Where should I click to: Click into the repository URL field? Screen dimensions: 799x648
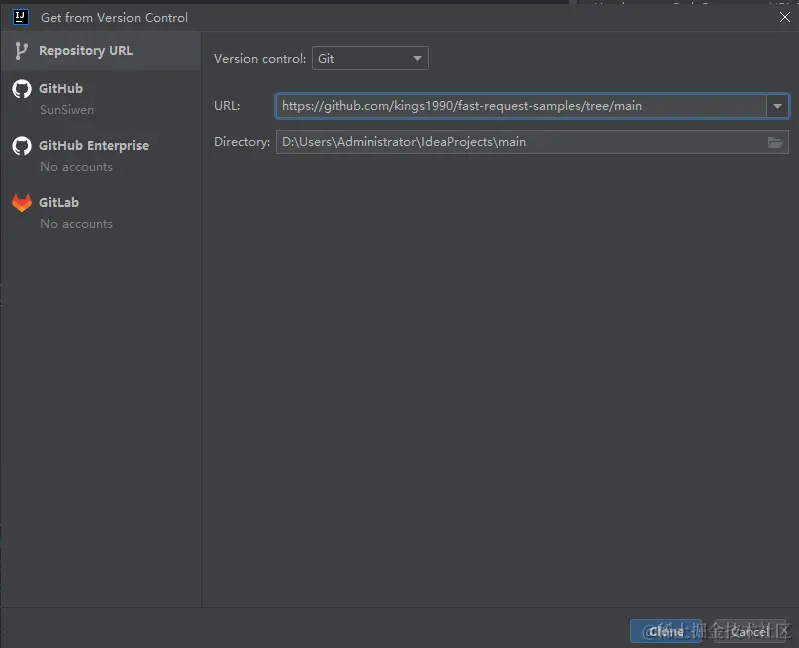click(x=521, y=106)
